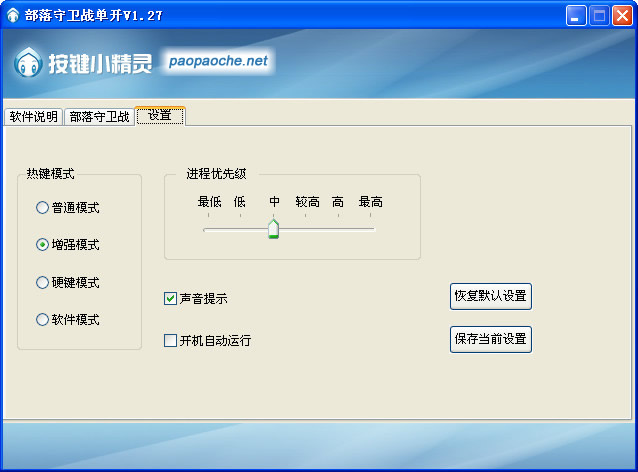Click the 低 priority label

(x=240, y=202)
